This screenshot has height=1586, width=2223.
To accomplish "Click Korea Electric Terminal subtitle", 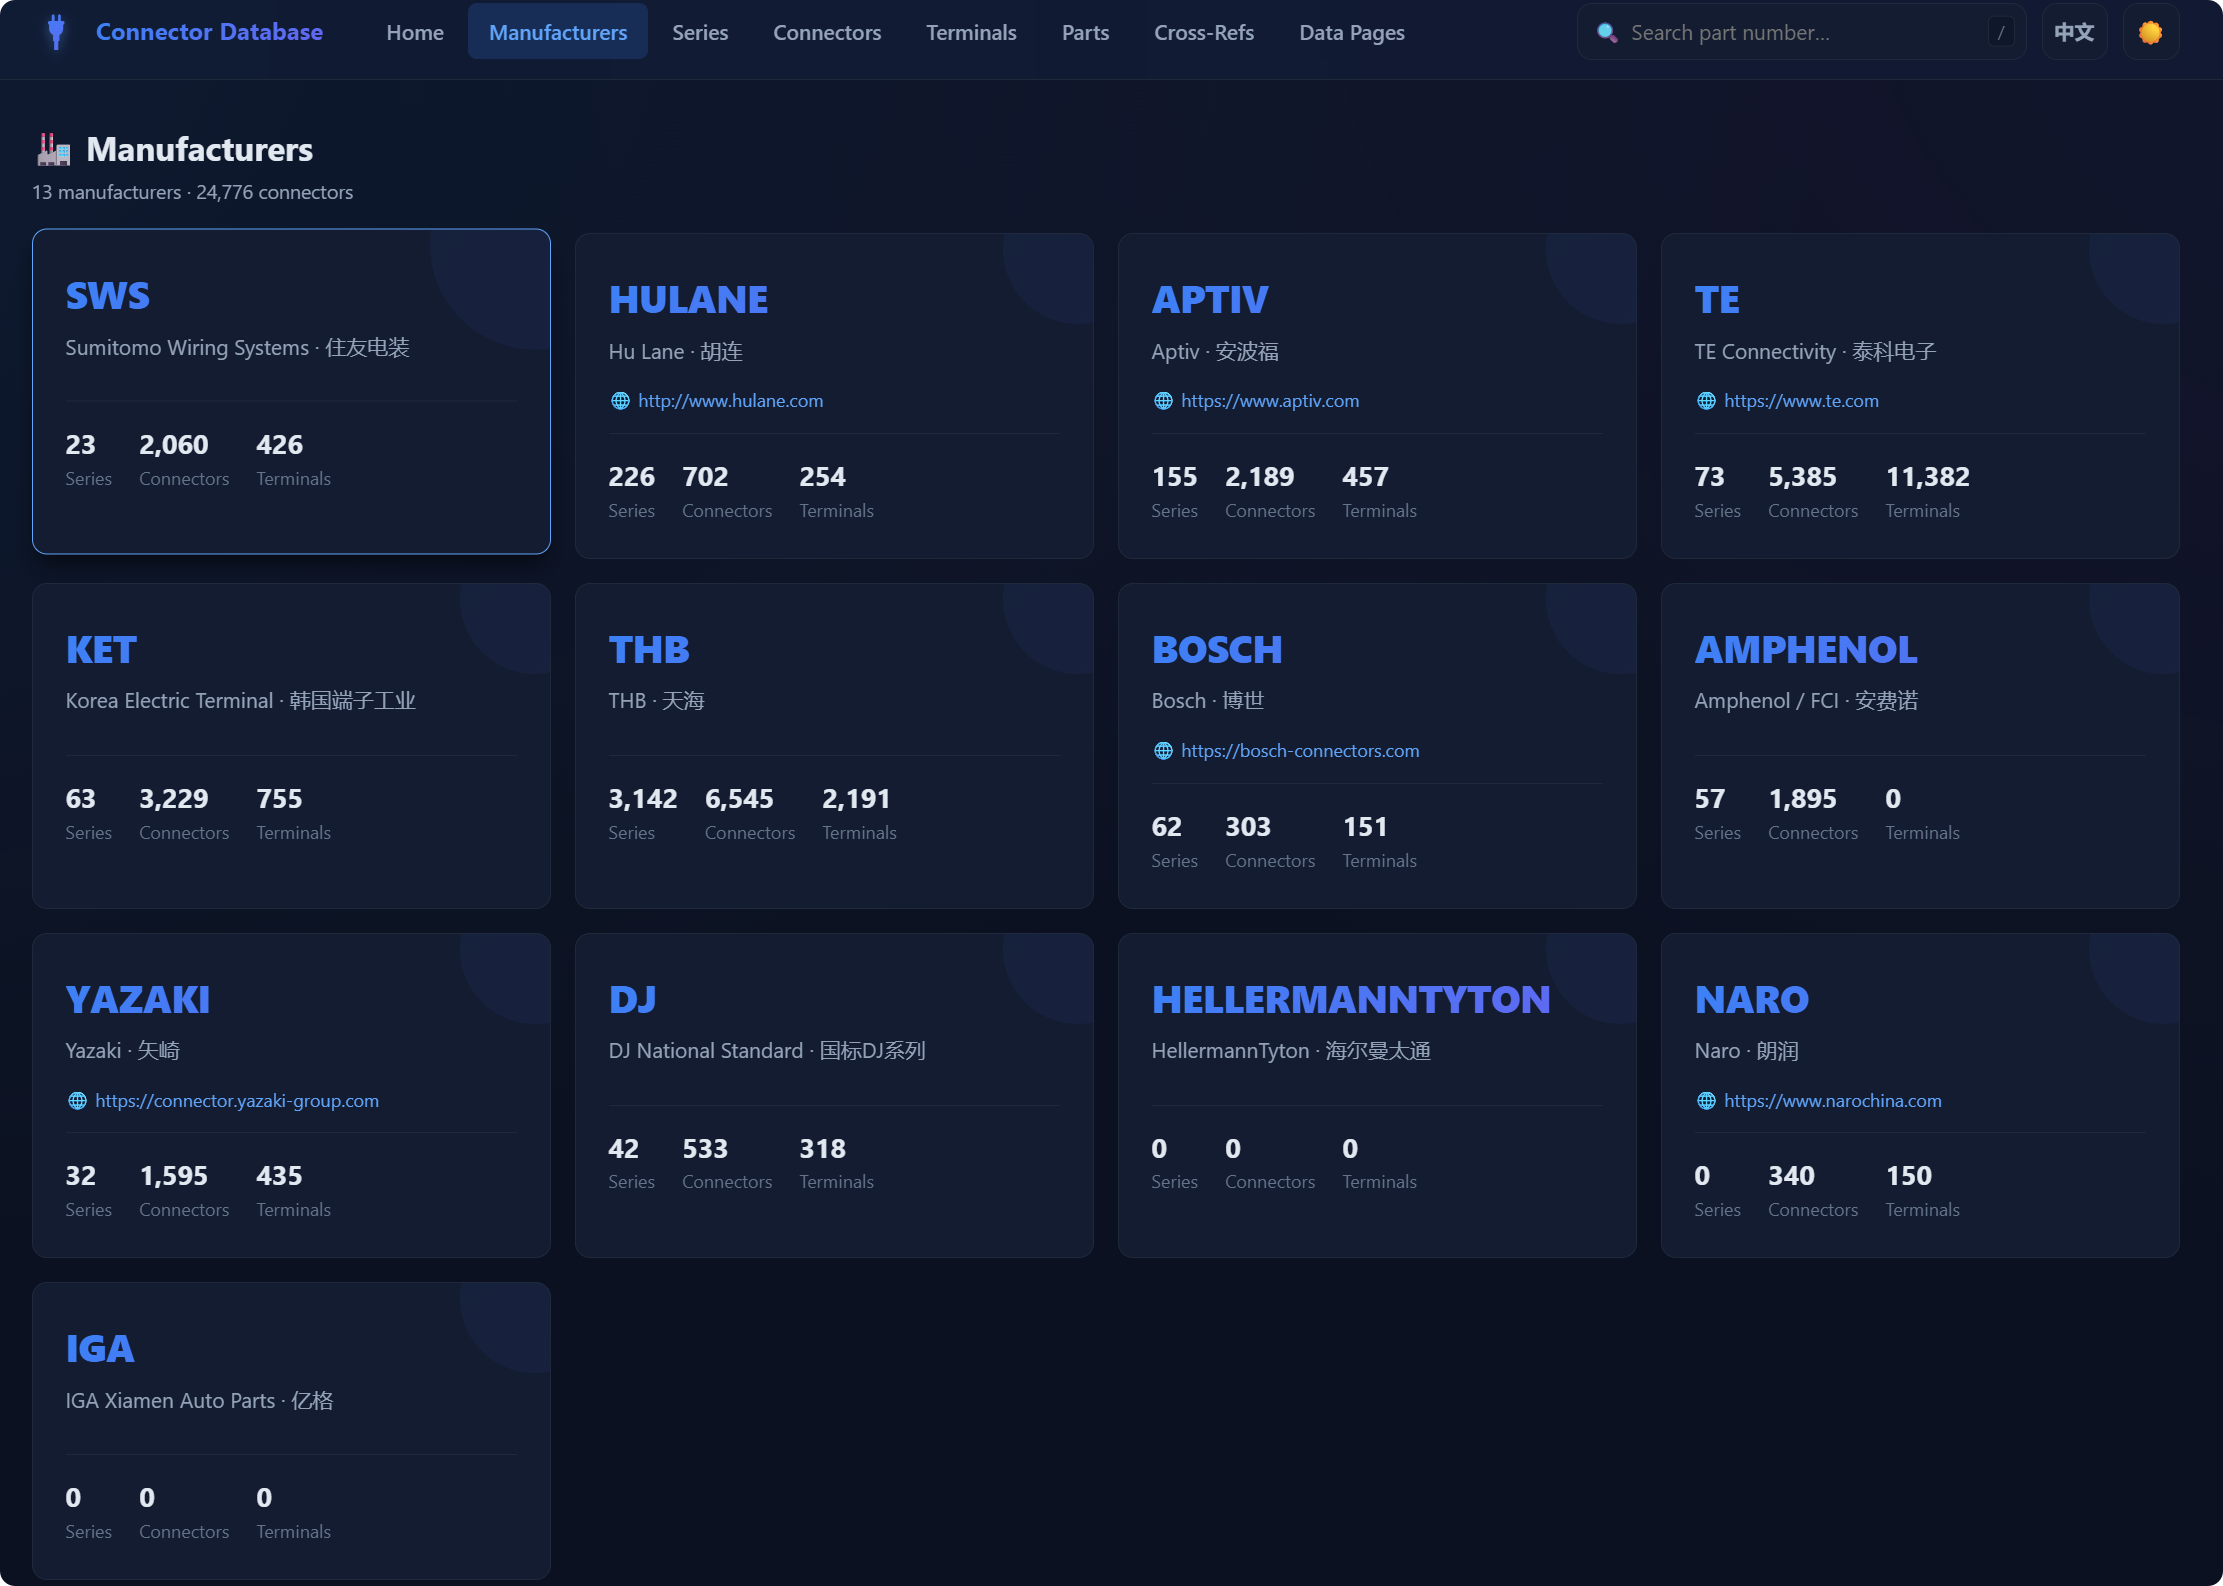I will [x=241, y=701].
